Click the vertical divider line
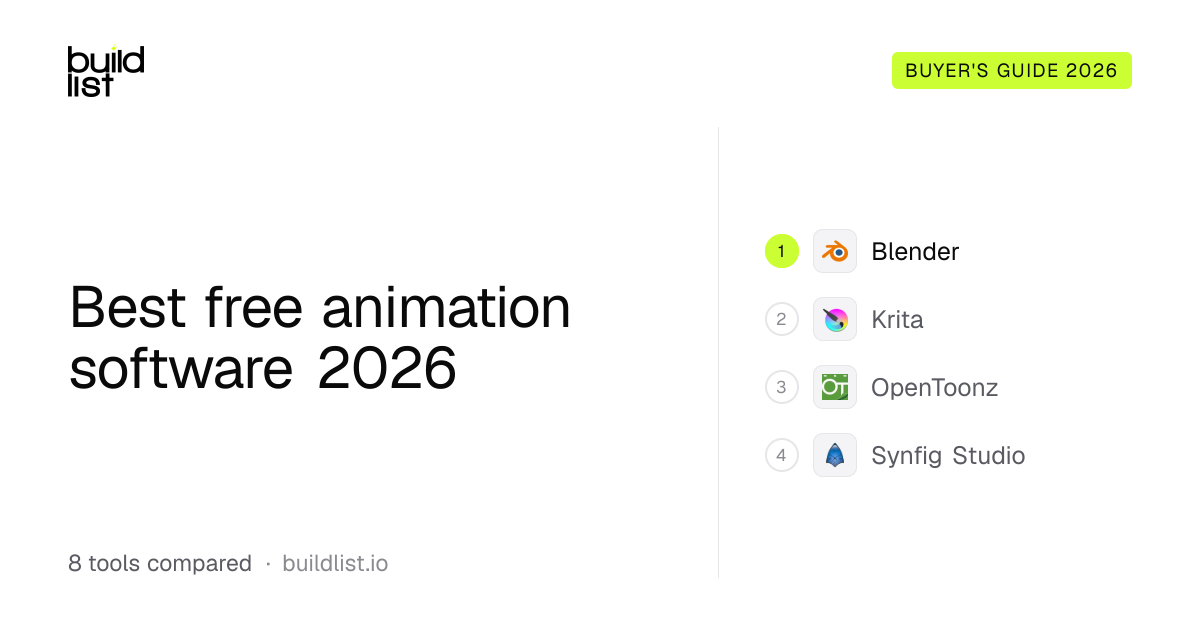Viewport: 1200px width, 630px height. coord(718,352)
